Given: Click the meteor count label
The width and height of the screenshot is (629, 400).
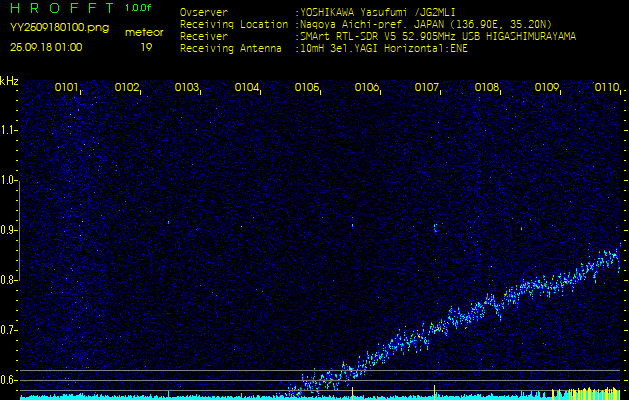Looking at the screenshot, I should point(145,32).
